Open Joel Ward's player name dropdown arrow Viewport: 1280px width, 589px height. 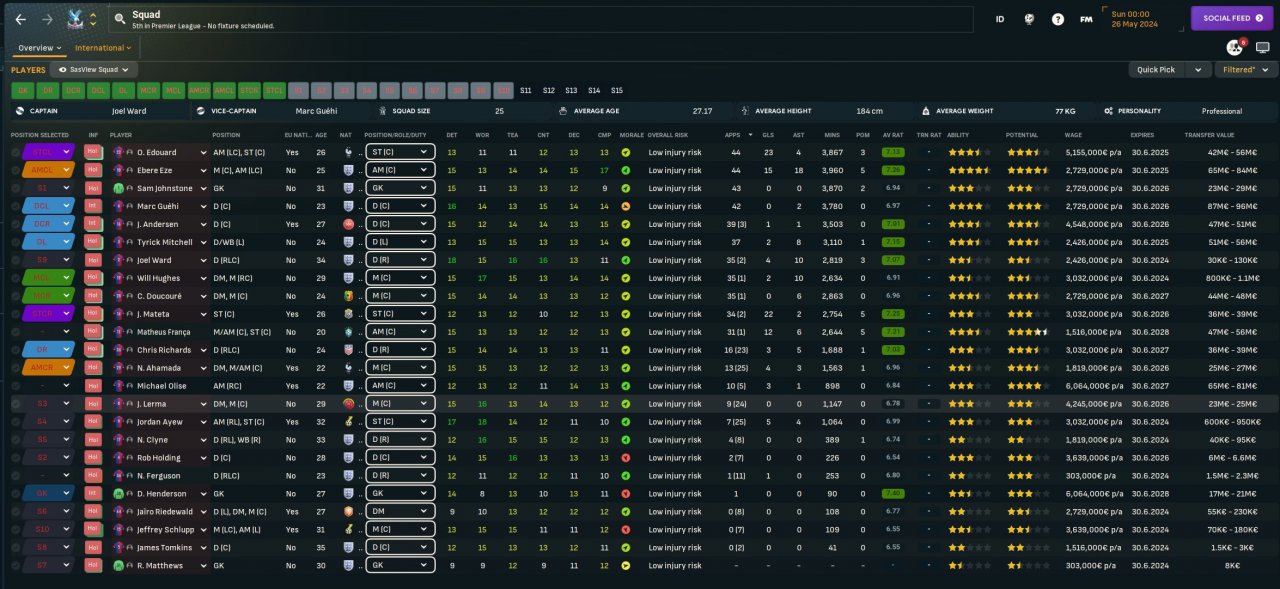point(202,260)
